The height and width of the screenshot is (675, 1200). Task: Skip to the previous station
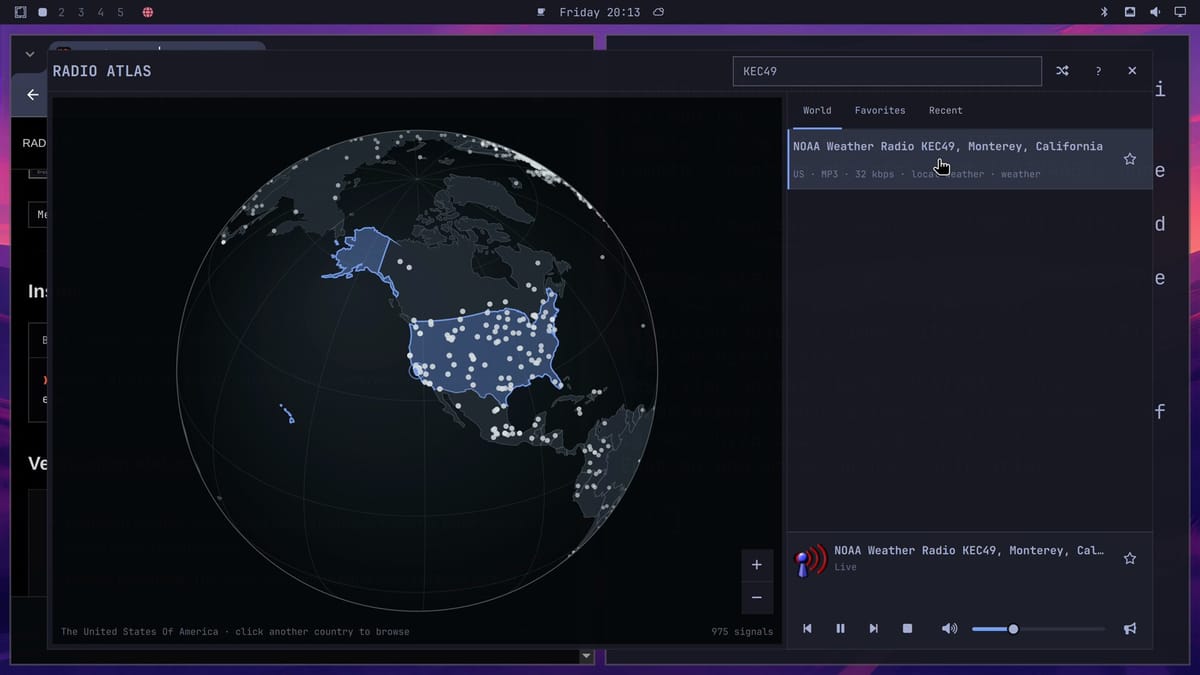(807, 629)
